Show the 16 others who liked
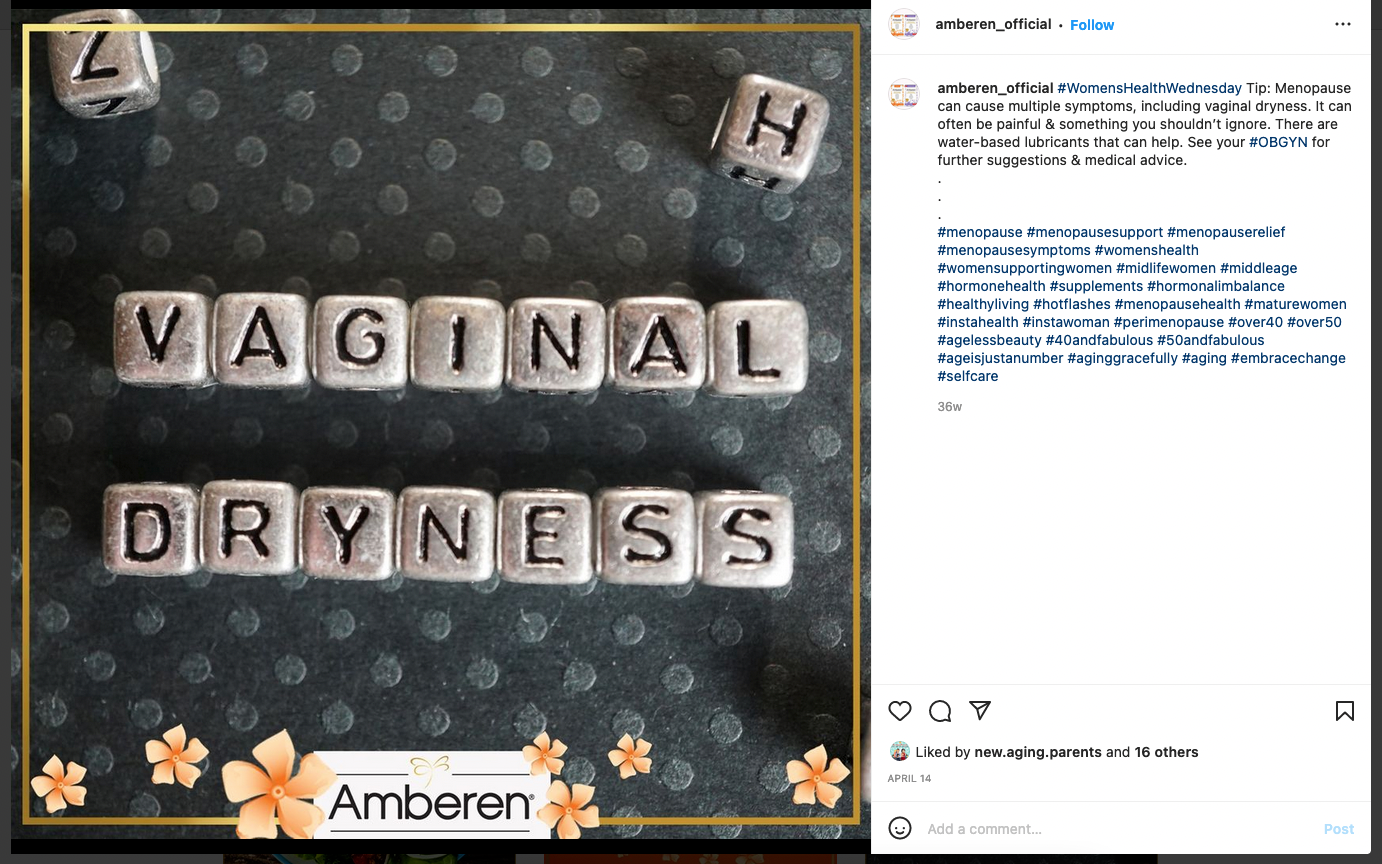Viewport: 1382px width, 864px height. [x=1166, y=752]
